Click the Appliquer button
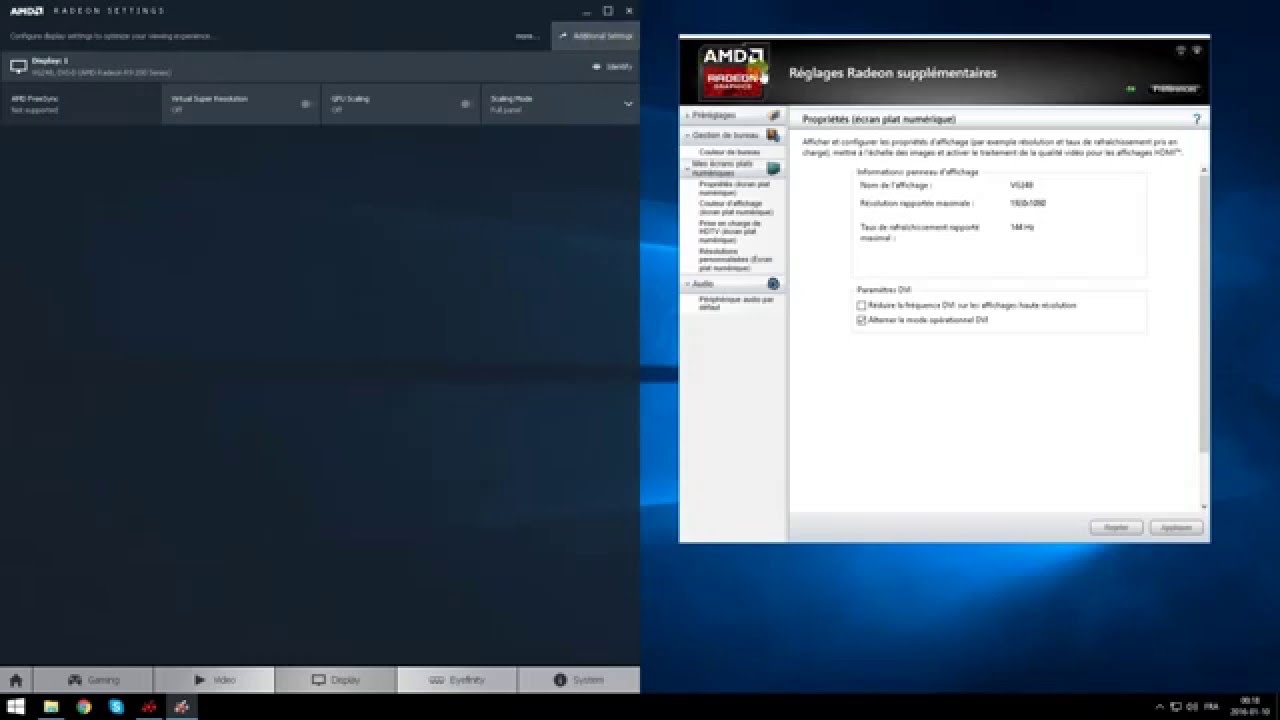Viewport: 1280px width, 720px height. pos(1176,527)
